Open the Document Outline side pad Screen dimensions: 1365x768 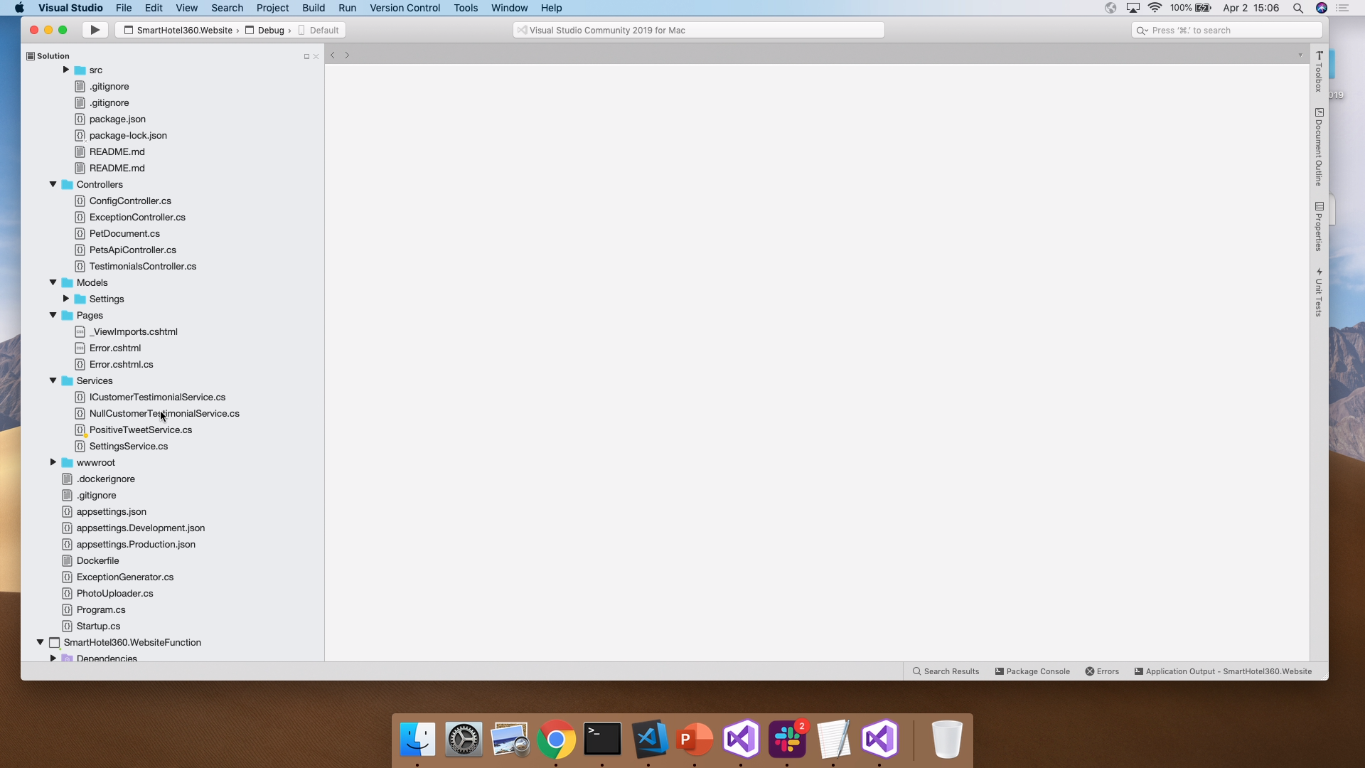[1319, 147]
